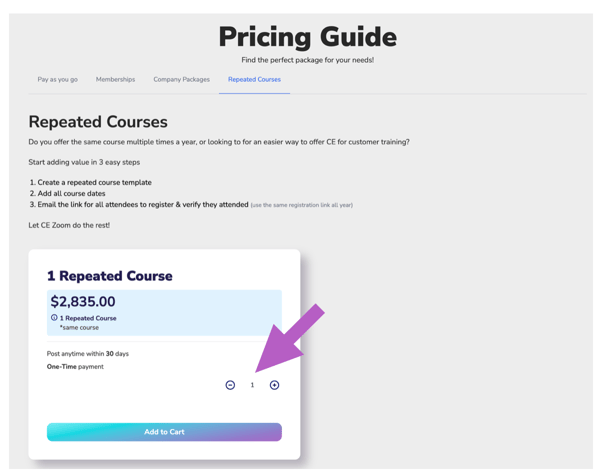Click the "One-Time payment" label
The image size is (606, 473).
click(75, 367)
